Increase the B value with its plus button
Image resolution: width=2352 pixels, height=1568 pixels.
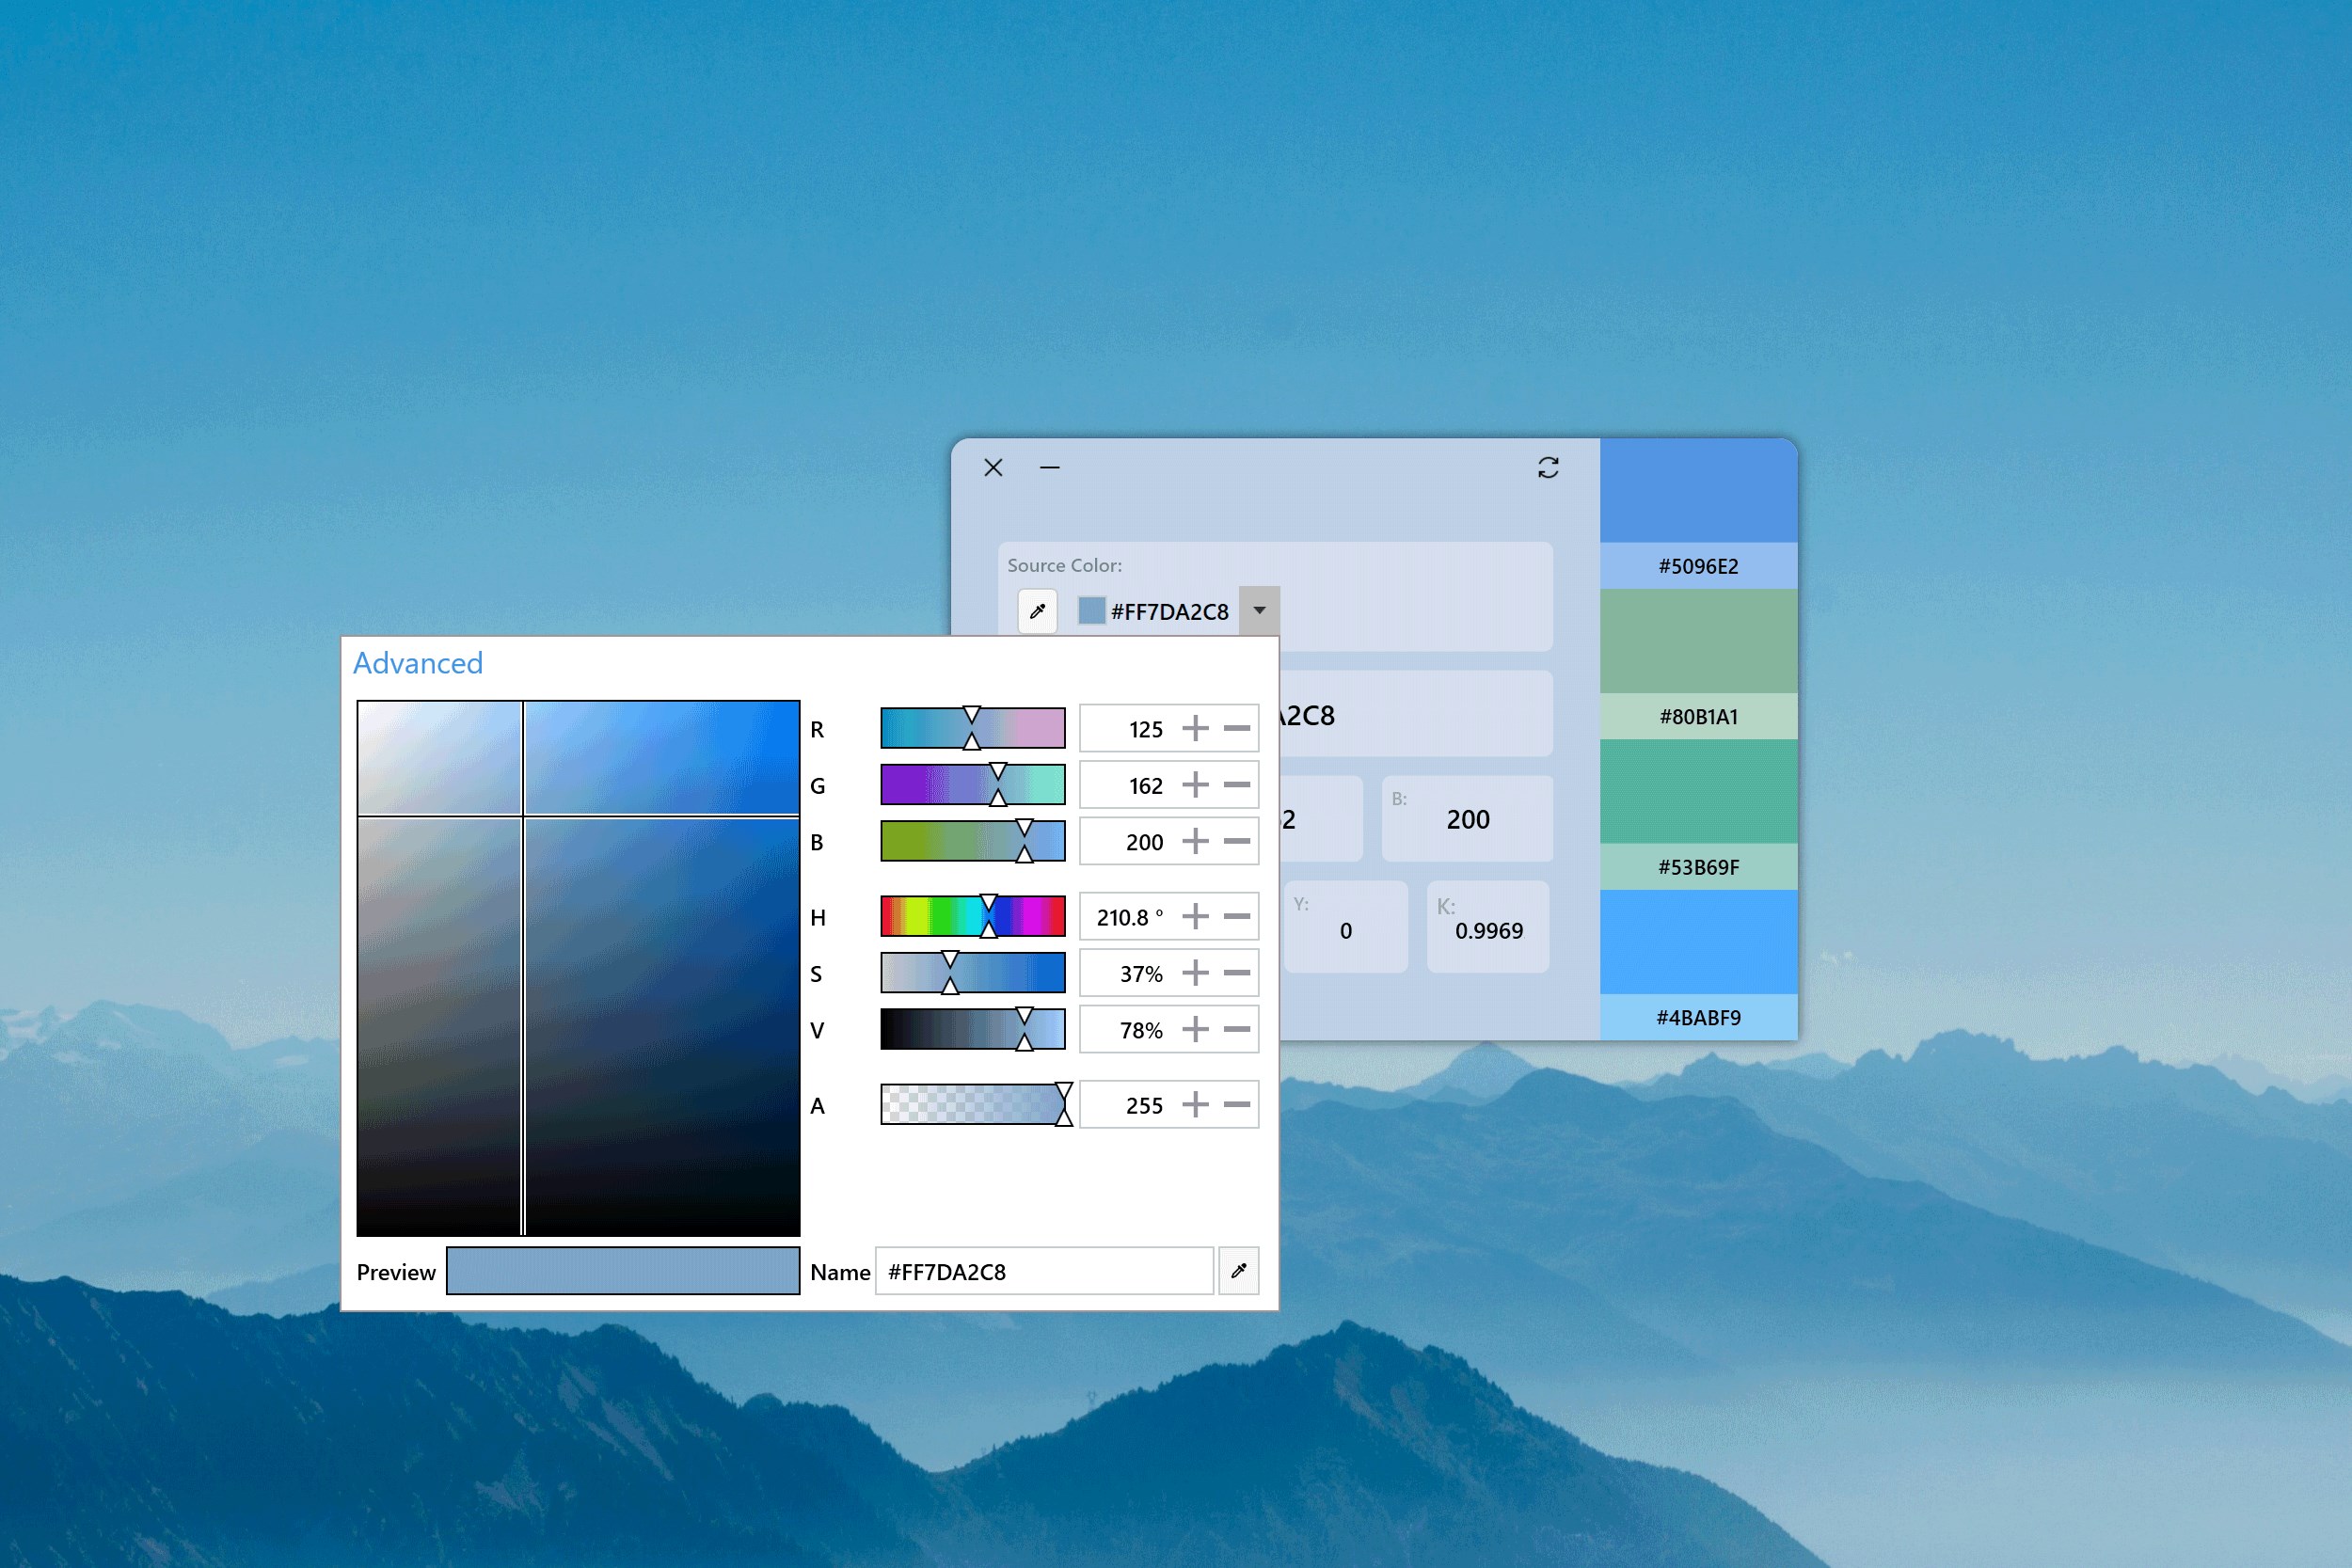[1195, 841]
